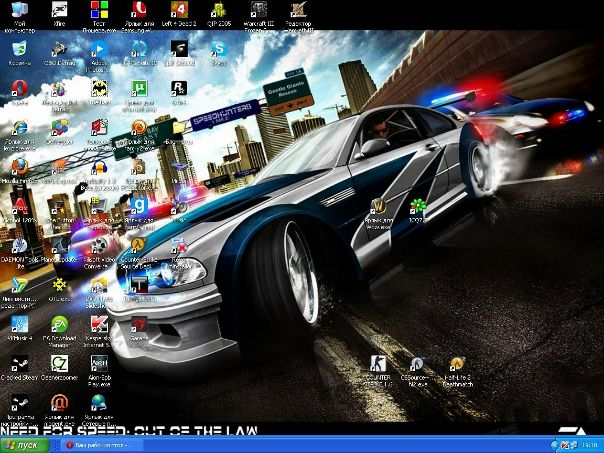604x453 pixels.
Task: Open the Kaspersky Internet Security shortcut
Action: pos(99,325)
